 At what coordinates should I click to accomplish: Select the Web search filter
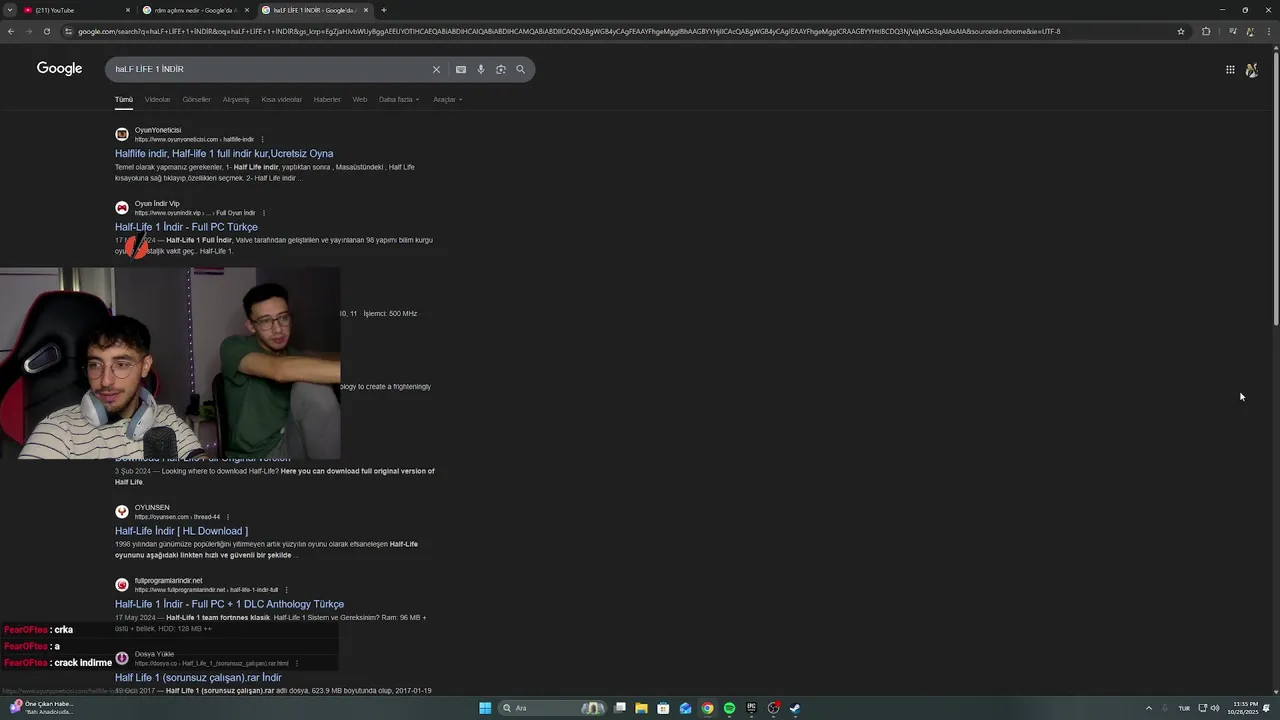(x=360, y=99)
